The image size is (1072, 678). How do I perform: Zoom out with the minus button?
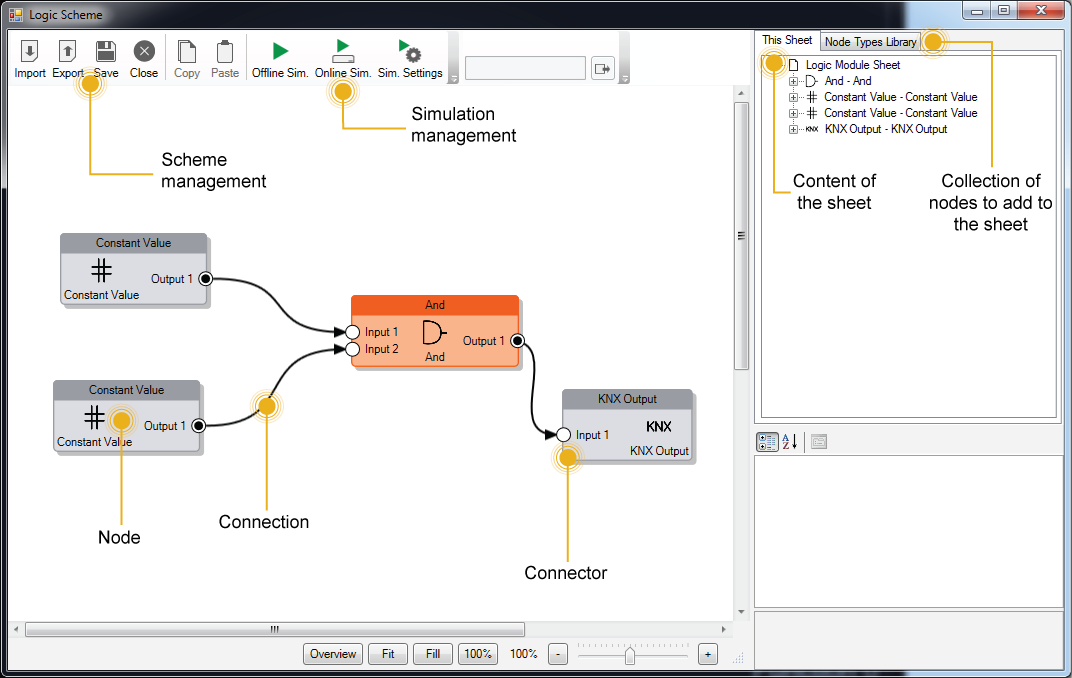(558, 655)
